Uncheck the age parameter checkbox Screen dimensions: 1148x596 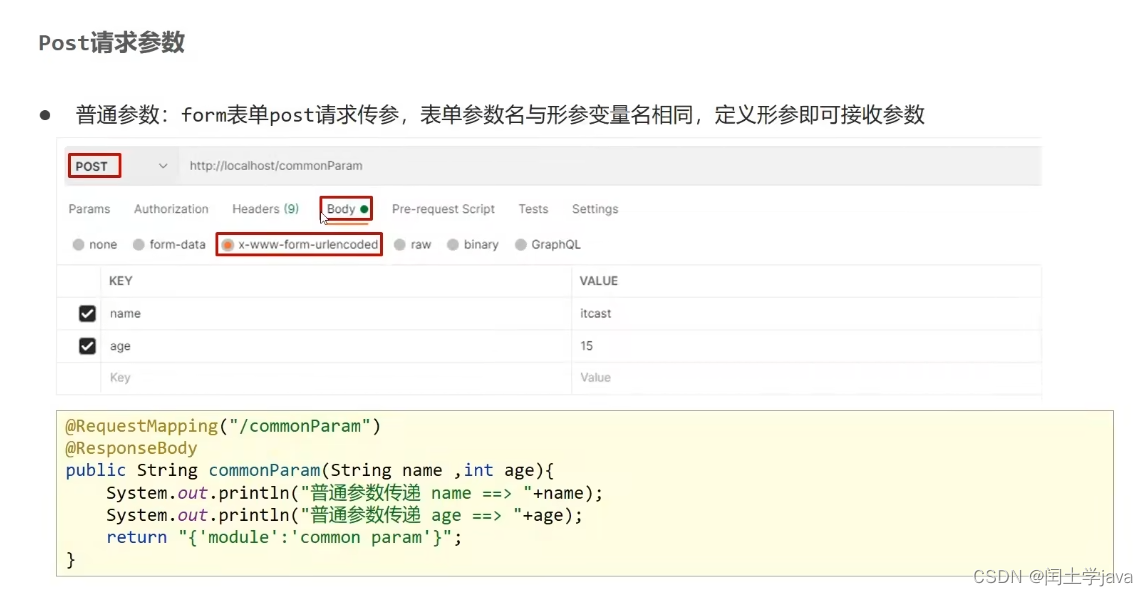[87, 346]
